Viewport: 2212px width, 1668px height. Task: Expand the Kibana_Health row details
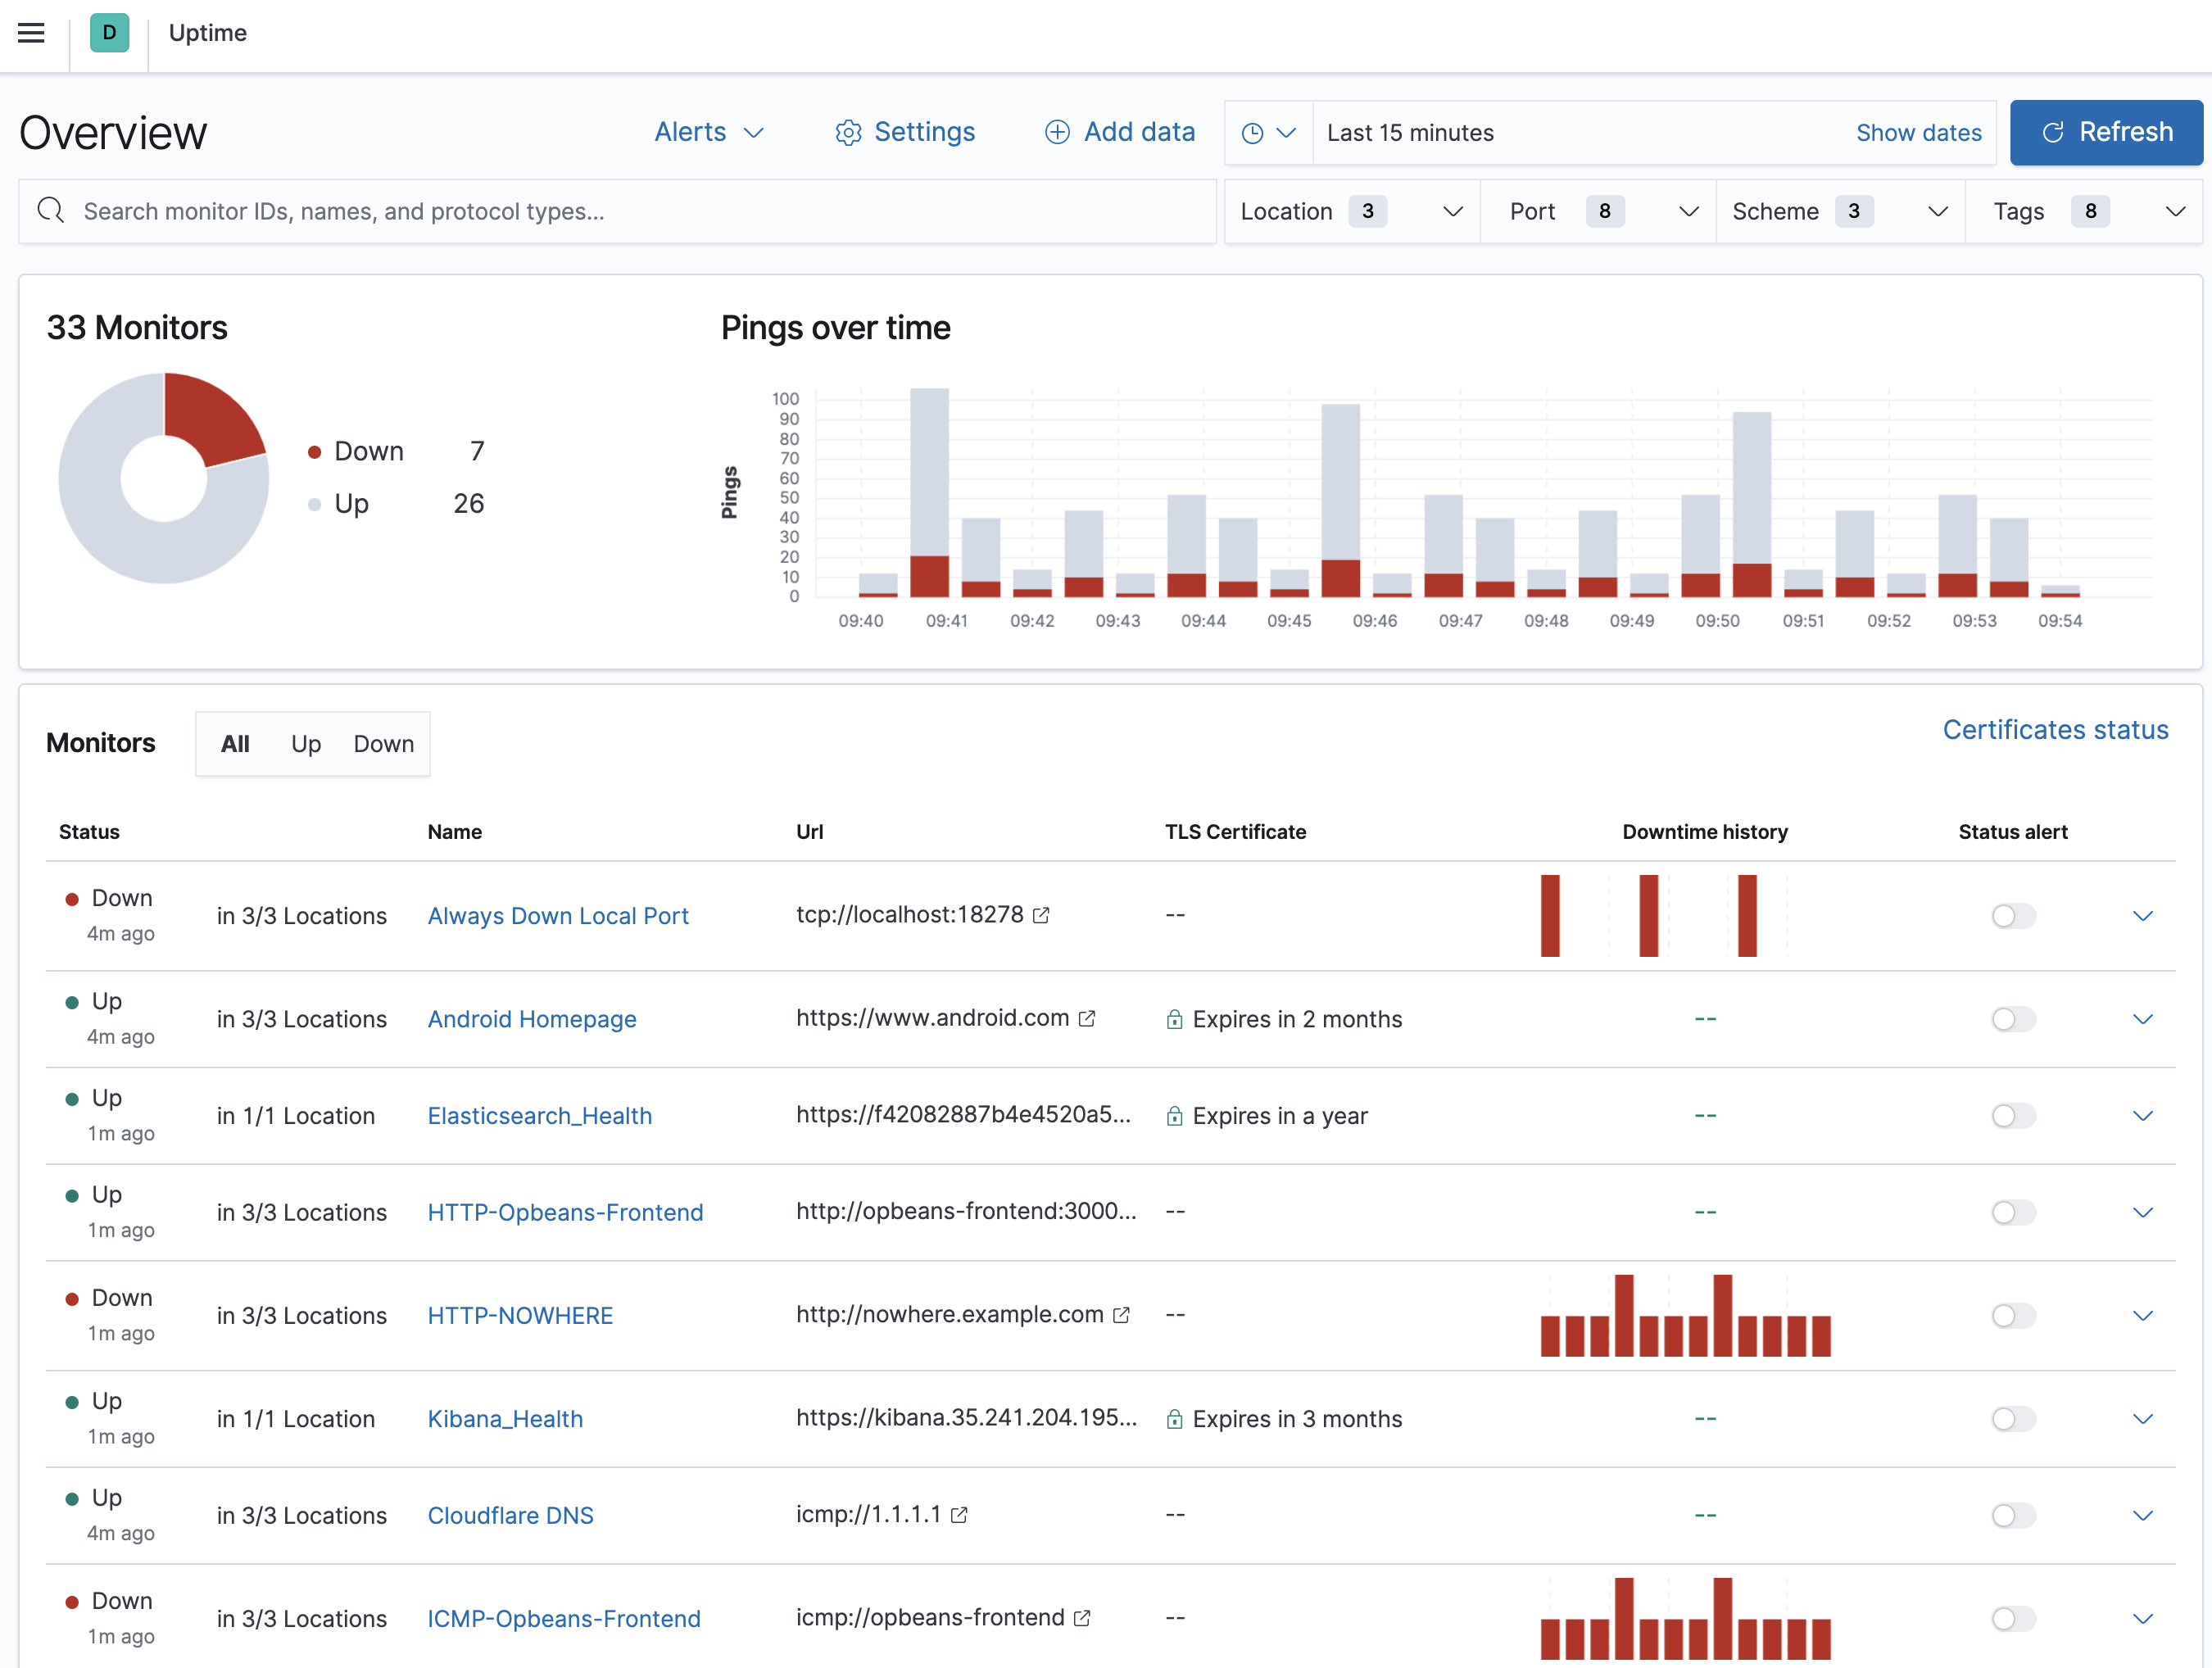(2142, 1419)
